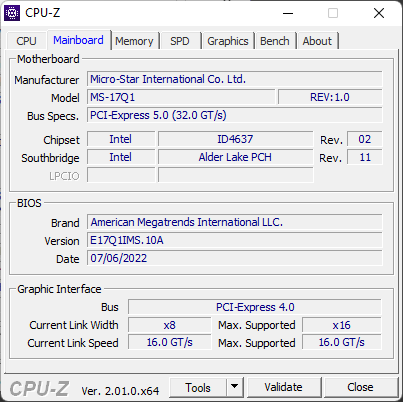Click the Chipset vendor Intel field
This screenshot has width=403, height=402.
click(121, 139)
